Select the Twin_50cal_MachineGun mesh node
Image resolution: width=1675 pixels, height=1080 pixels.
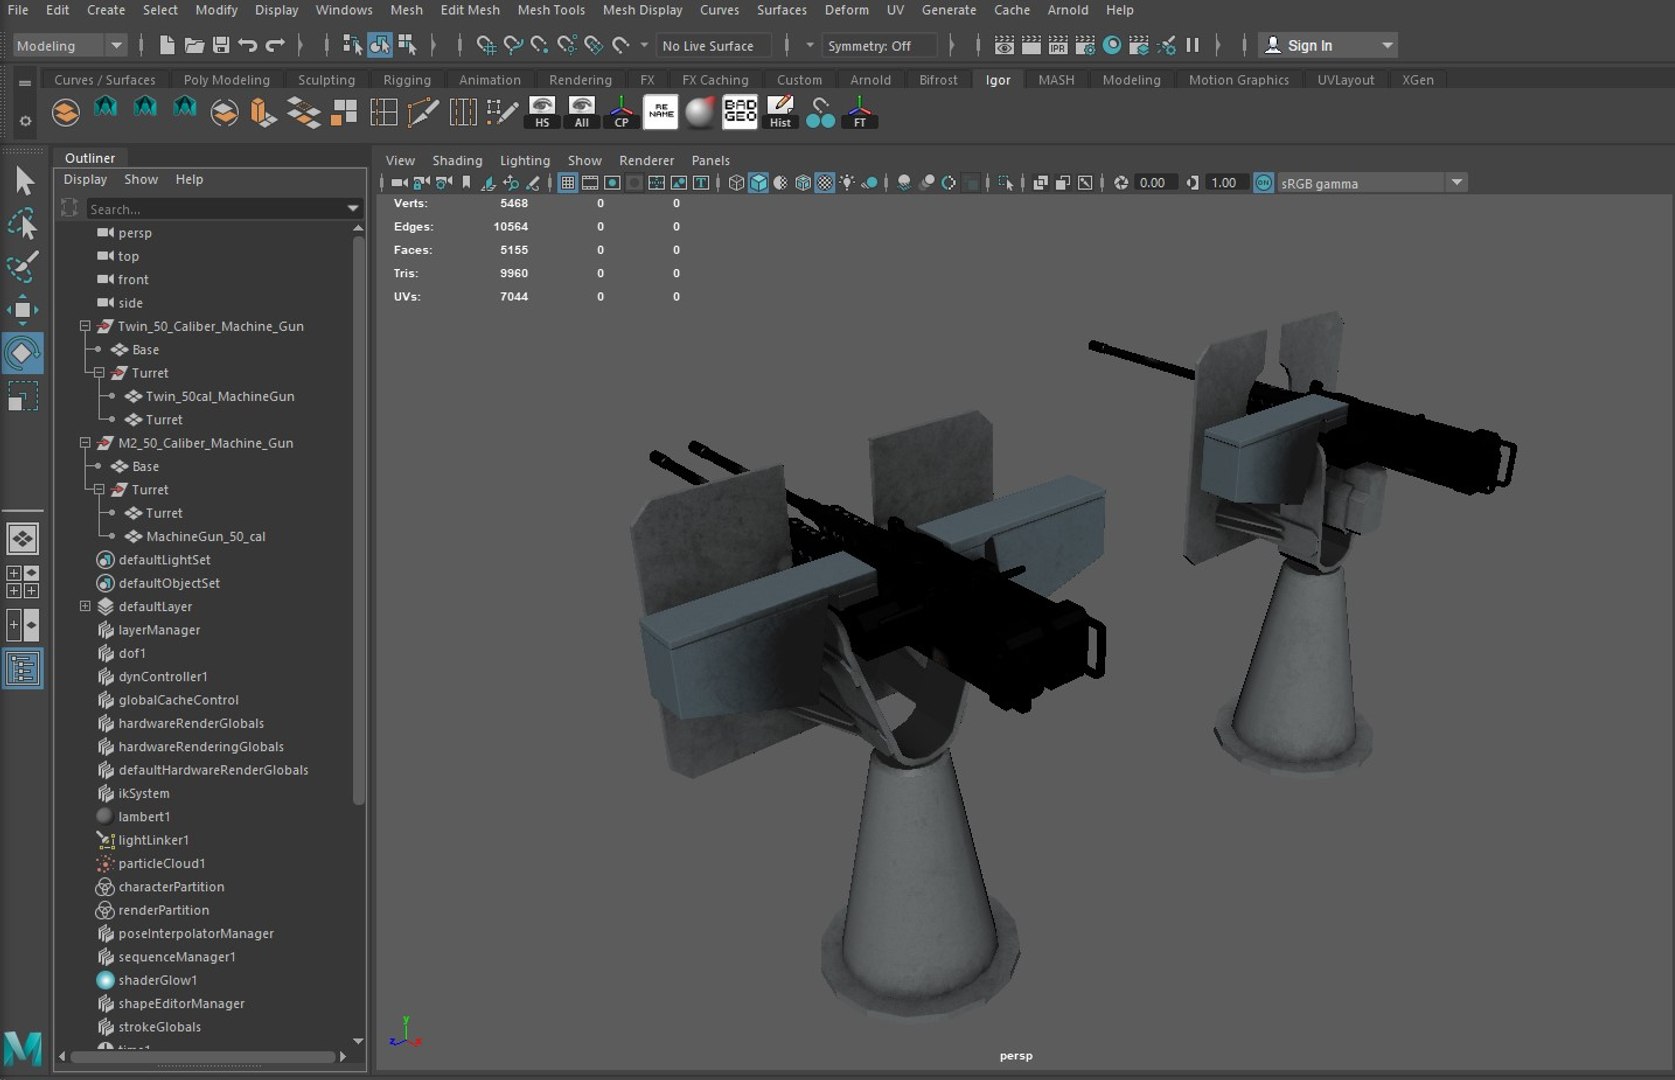[x=220, y=396]
